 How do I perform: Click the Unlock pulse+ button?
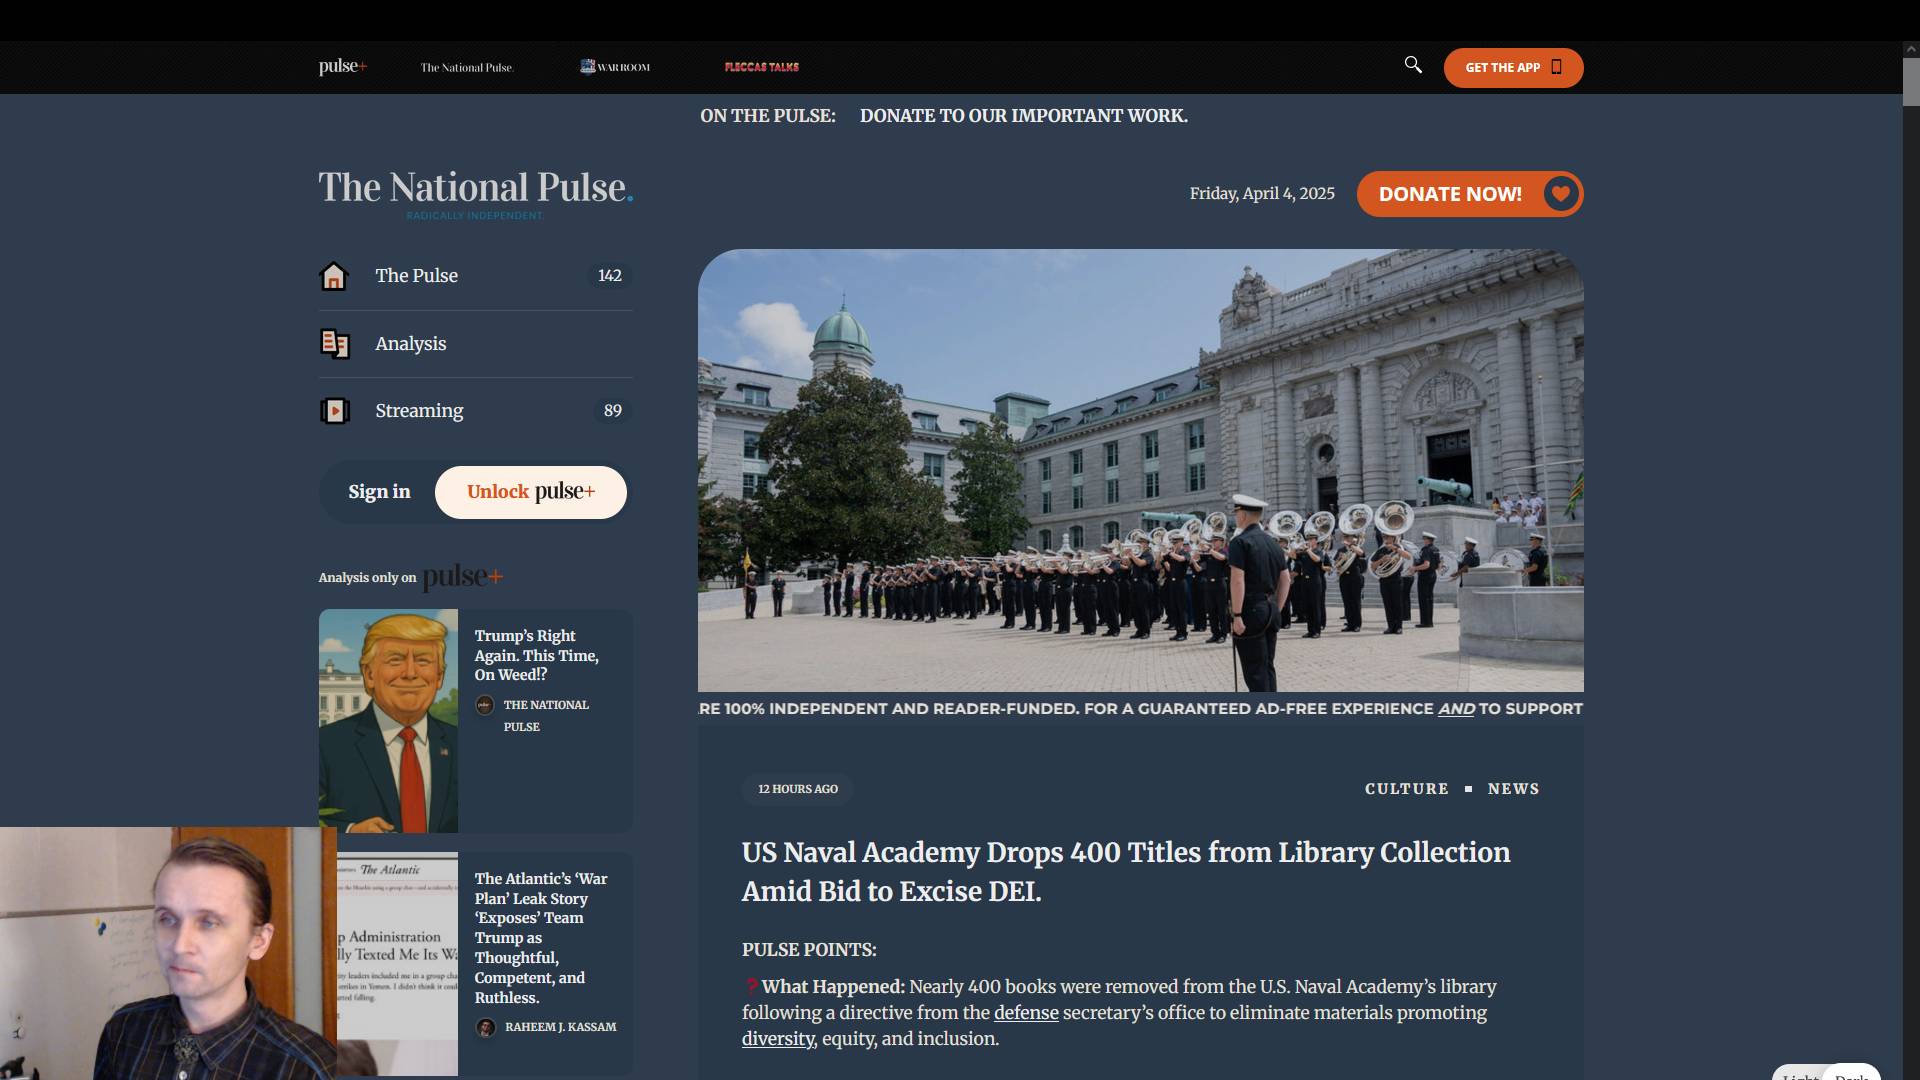[x=530, y=492]
